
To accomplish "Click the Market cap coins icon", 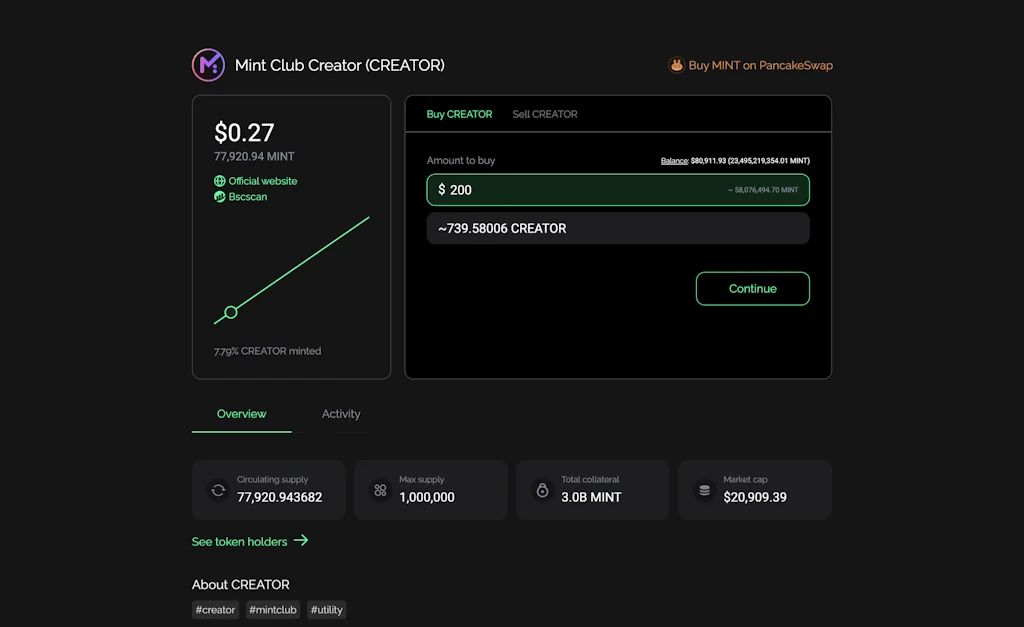I will [704, 490].
